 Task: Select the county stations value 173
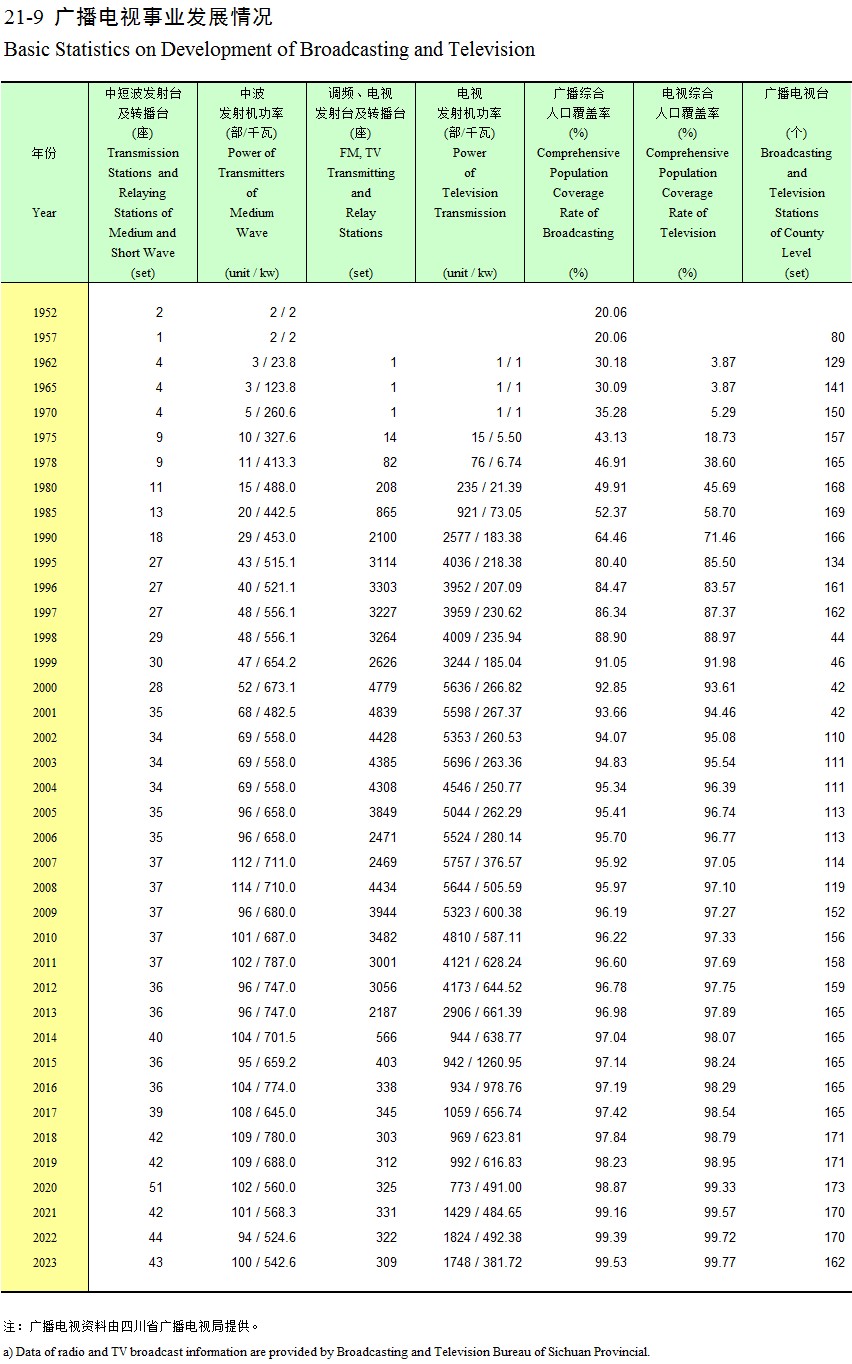(834, 1188)
